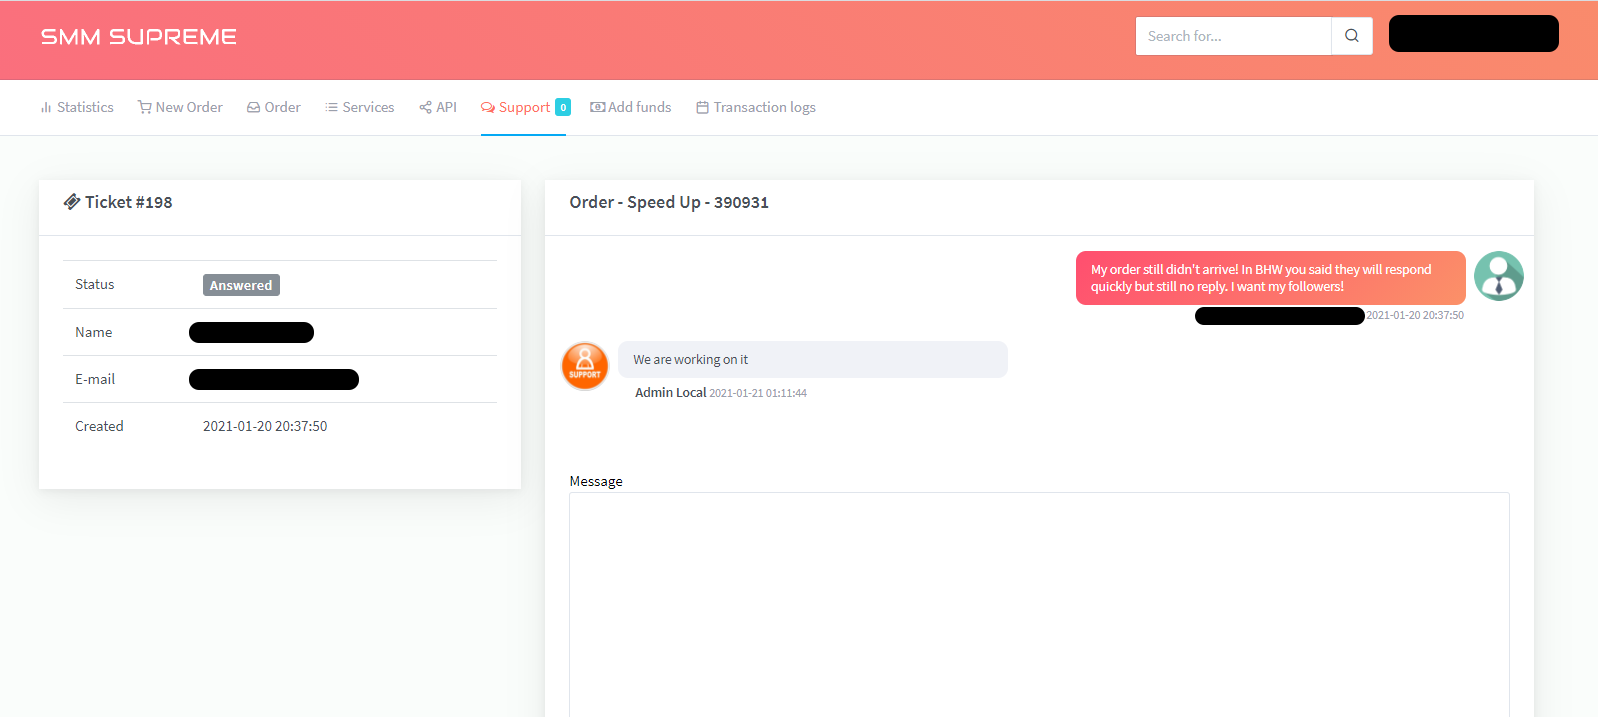Click the 'Ticket #198' heading

click(128, 202)
